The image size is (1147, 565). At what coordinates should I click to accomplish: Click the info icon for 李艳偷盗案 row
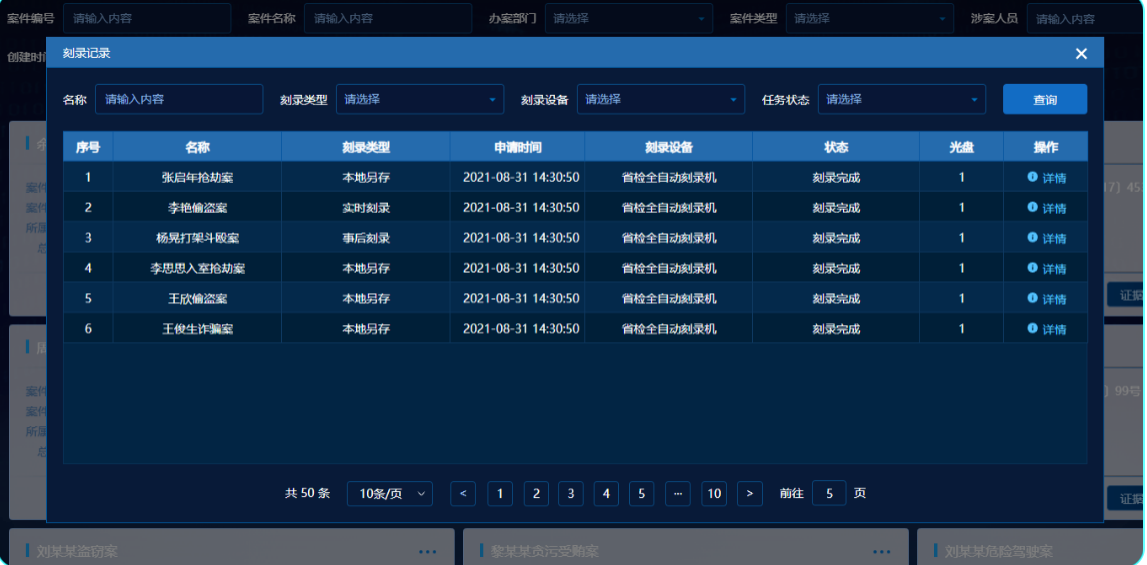tap(1032, 207)
